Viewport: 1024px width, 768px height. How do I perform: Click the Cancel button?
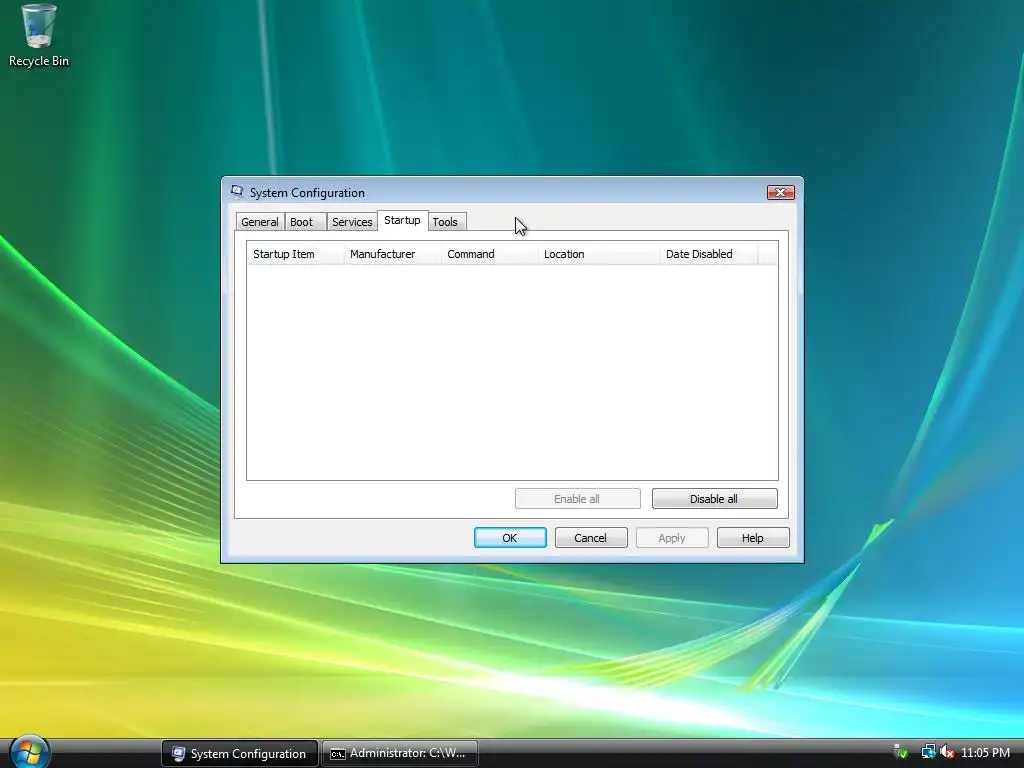(x=591, y=538)
